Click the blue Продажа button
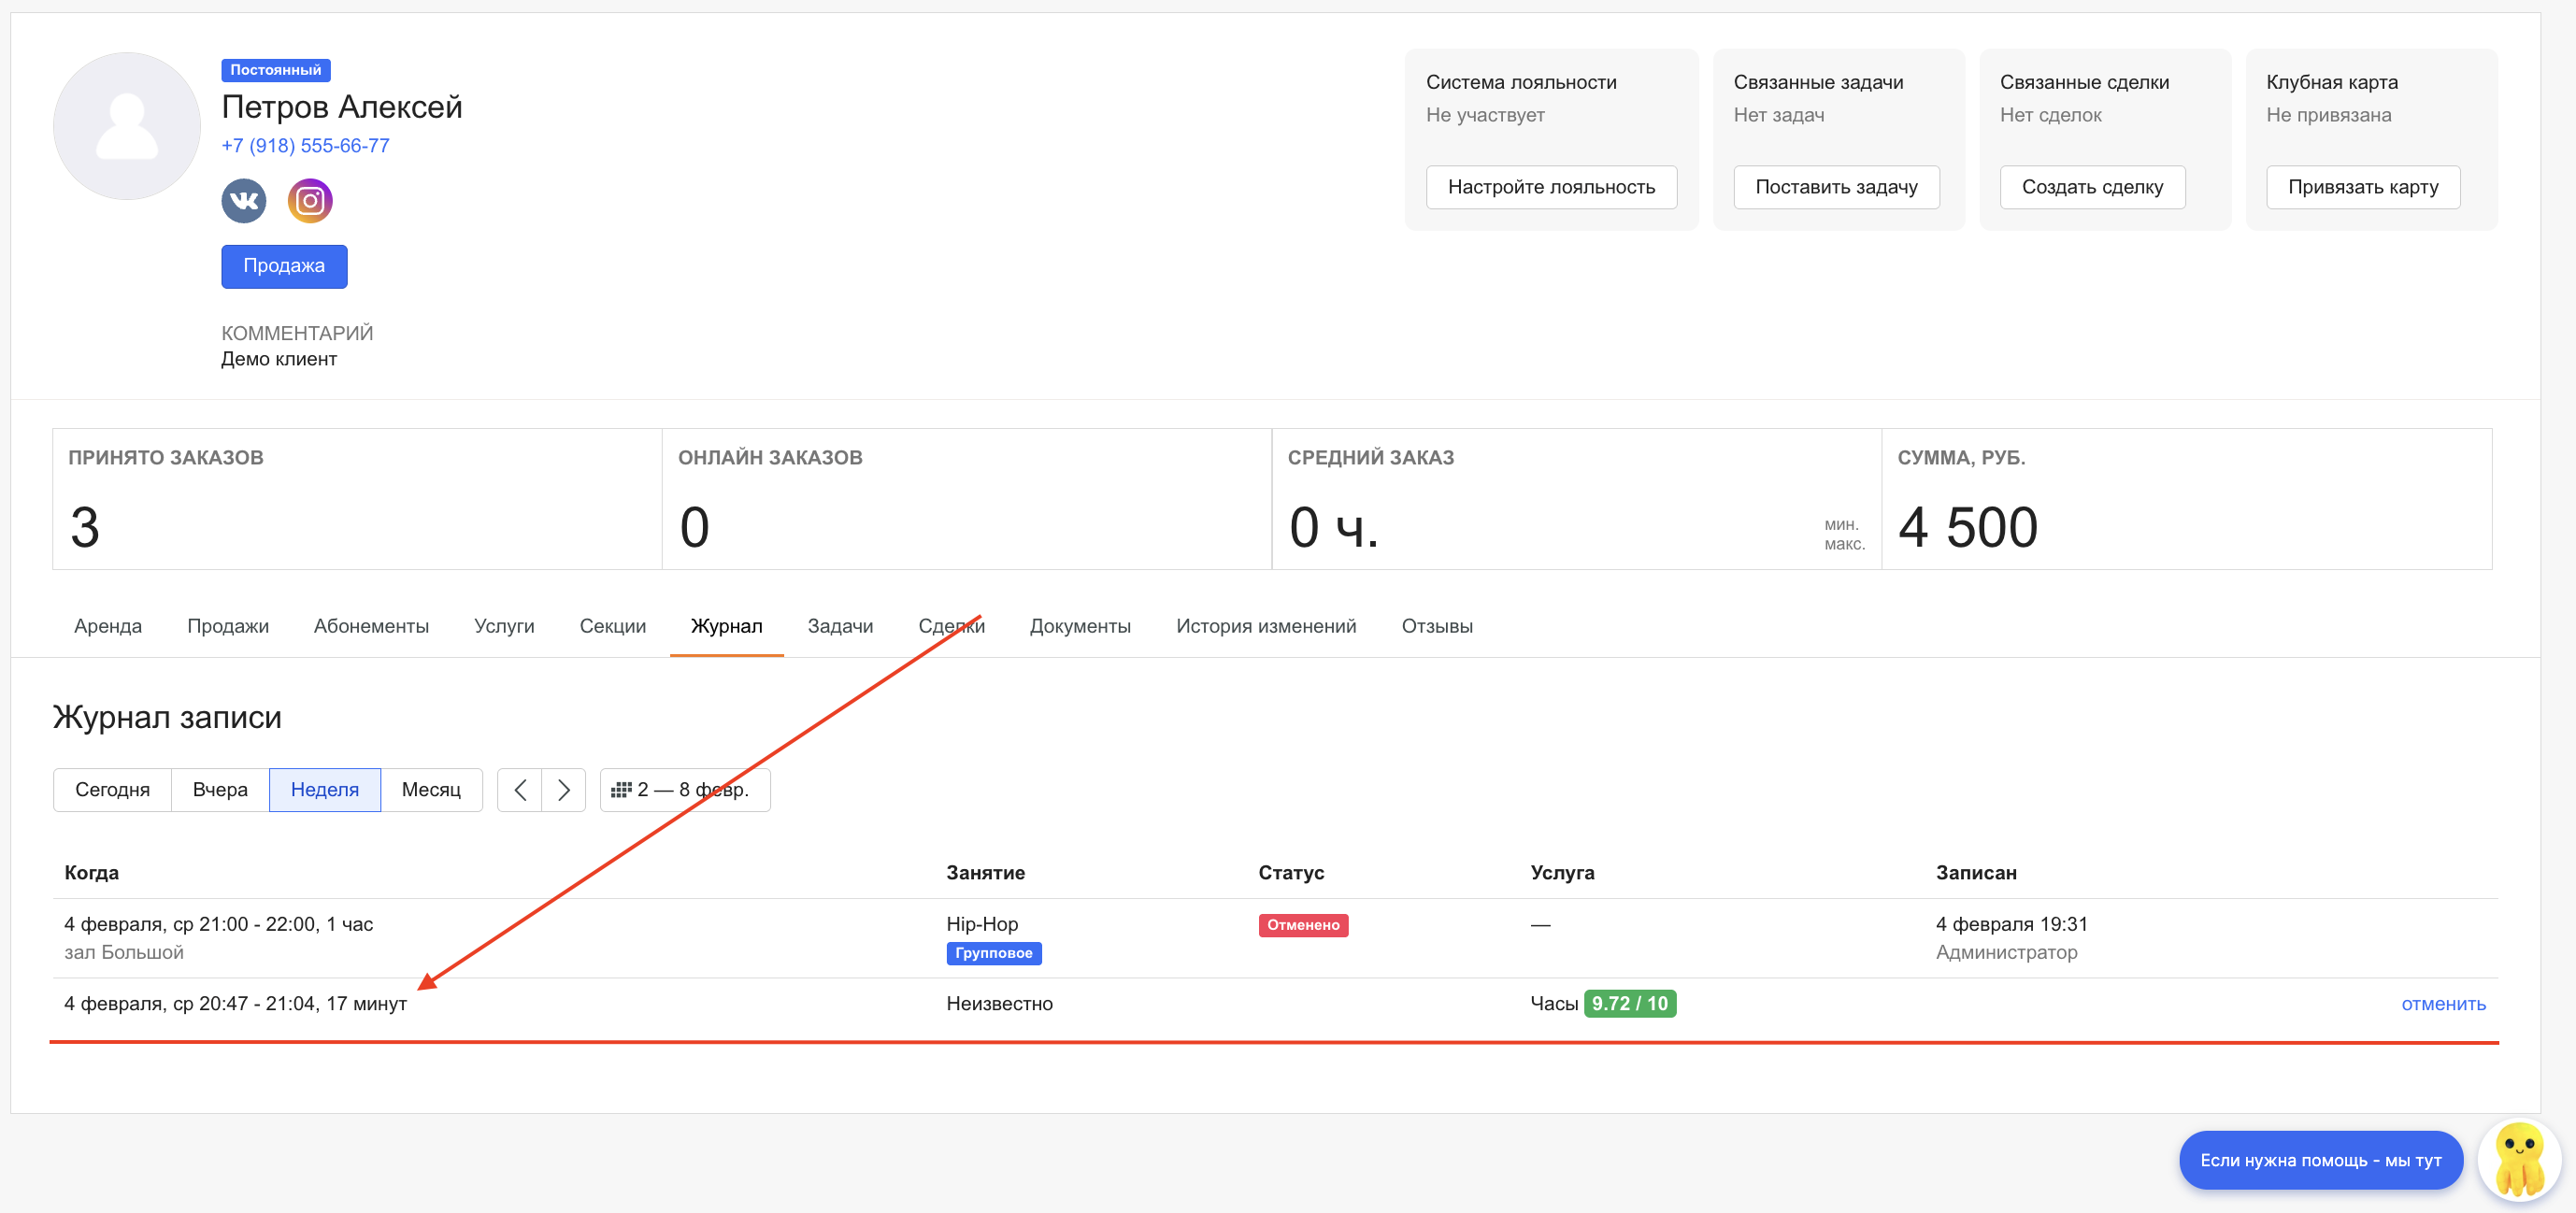2576x1213 pixels. [284, 266]
